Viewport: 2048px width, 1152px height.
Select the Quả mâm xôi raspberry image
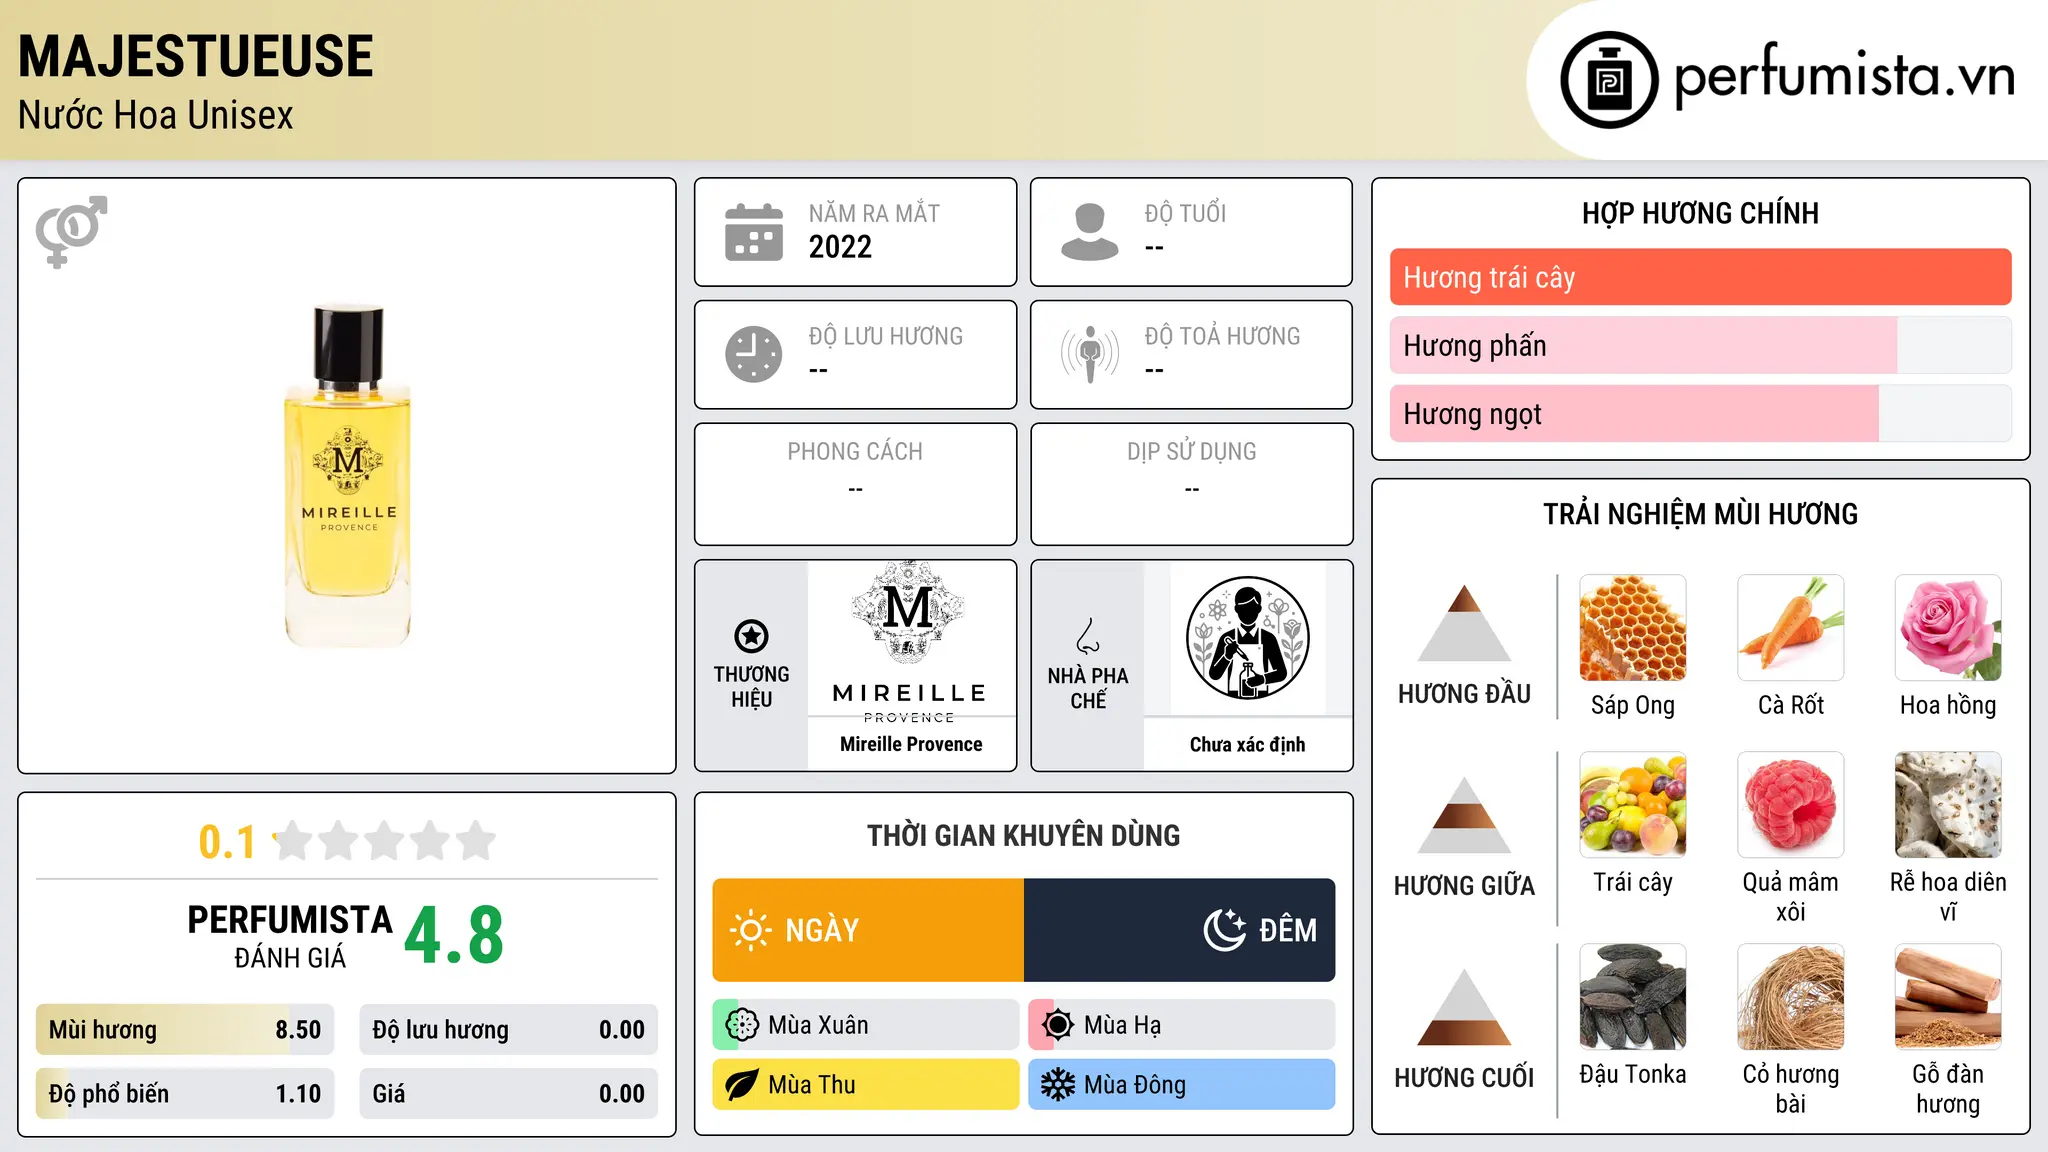coord(1791,805)
